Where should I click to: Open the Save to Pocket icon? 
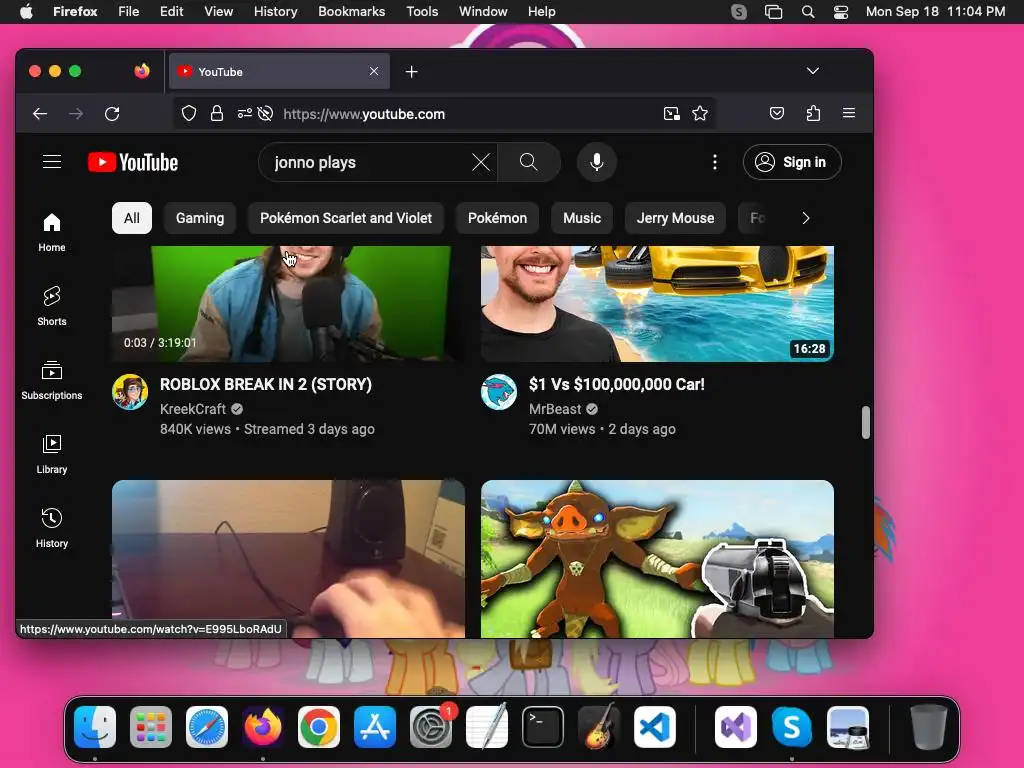[776, 114]
